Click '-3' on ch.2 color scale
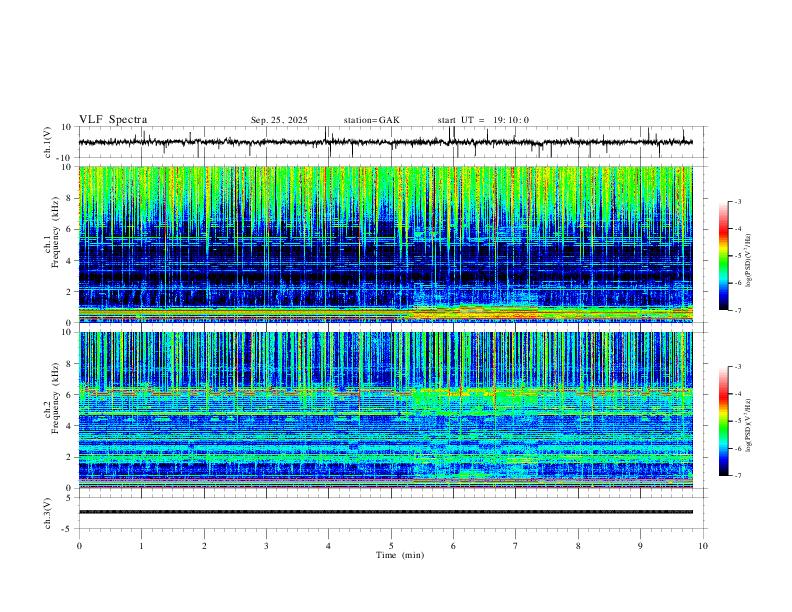 737,367
